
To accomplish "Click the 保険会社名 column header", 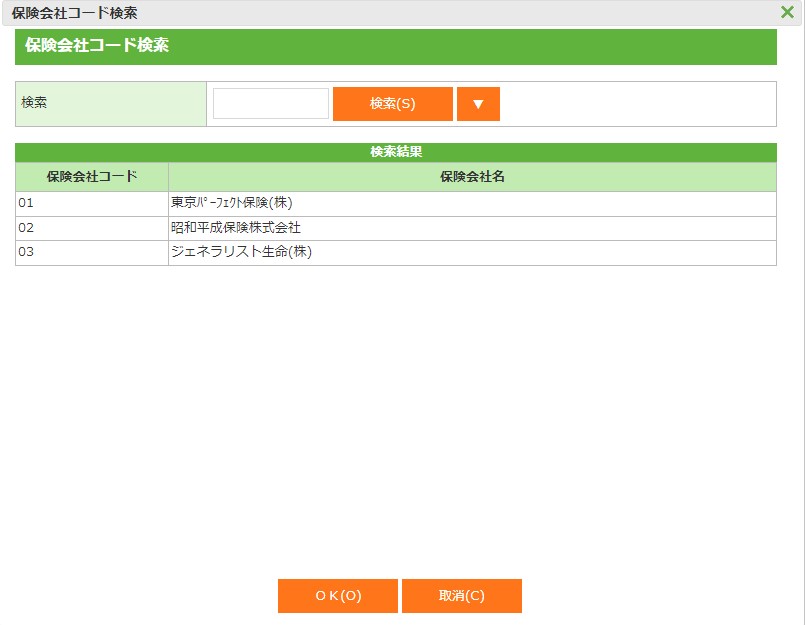I will (472, 177).
